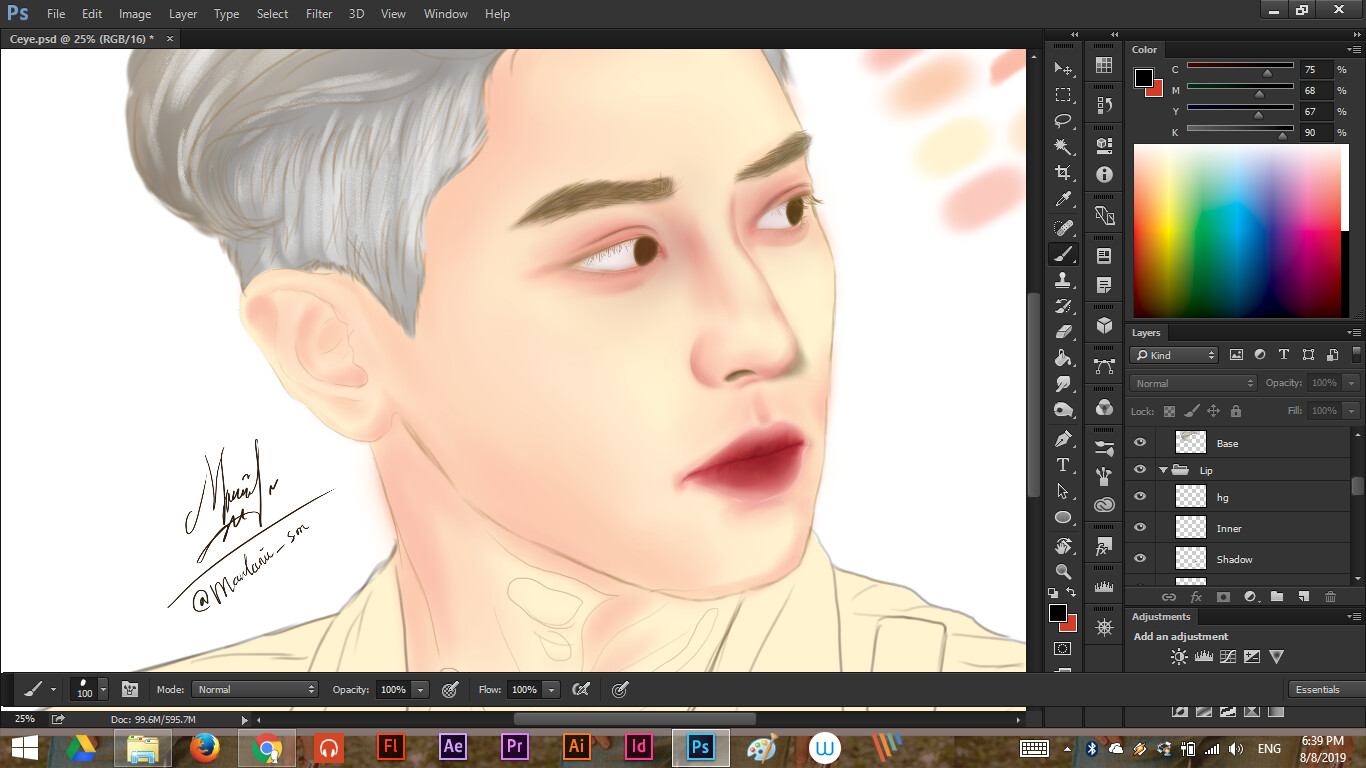The height and width of the screenshot is (768, 1366).
Task: Select the Eyedropper tool
Action: [x=1063, y=200]
